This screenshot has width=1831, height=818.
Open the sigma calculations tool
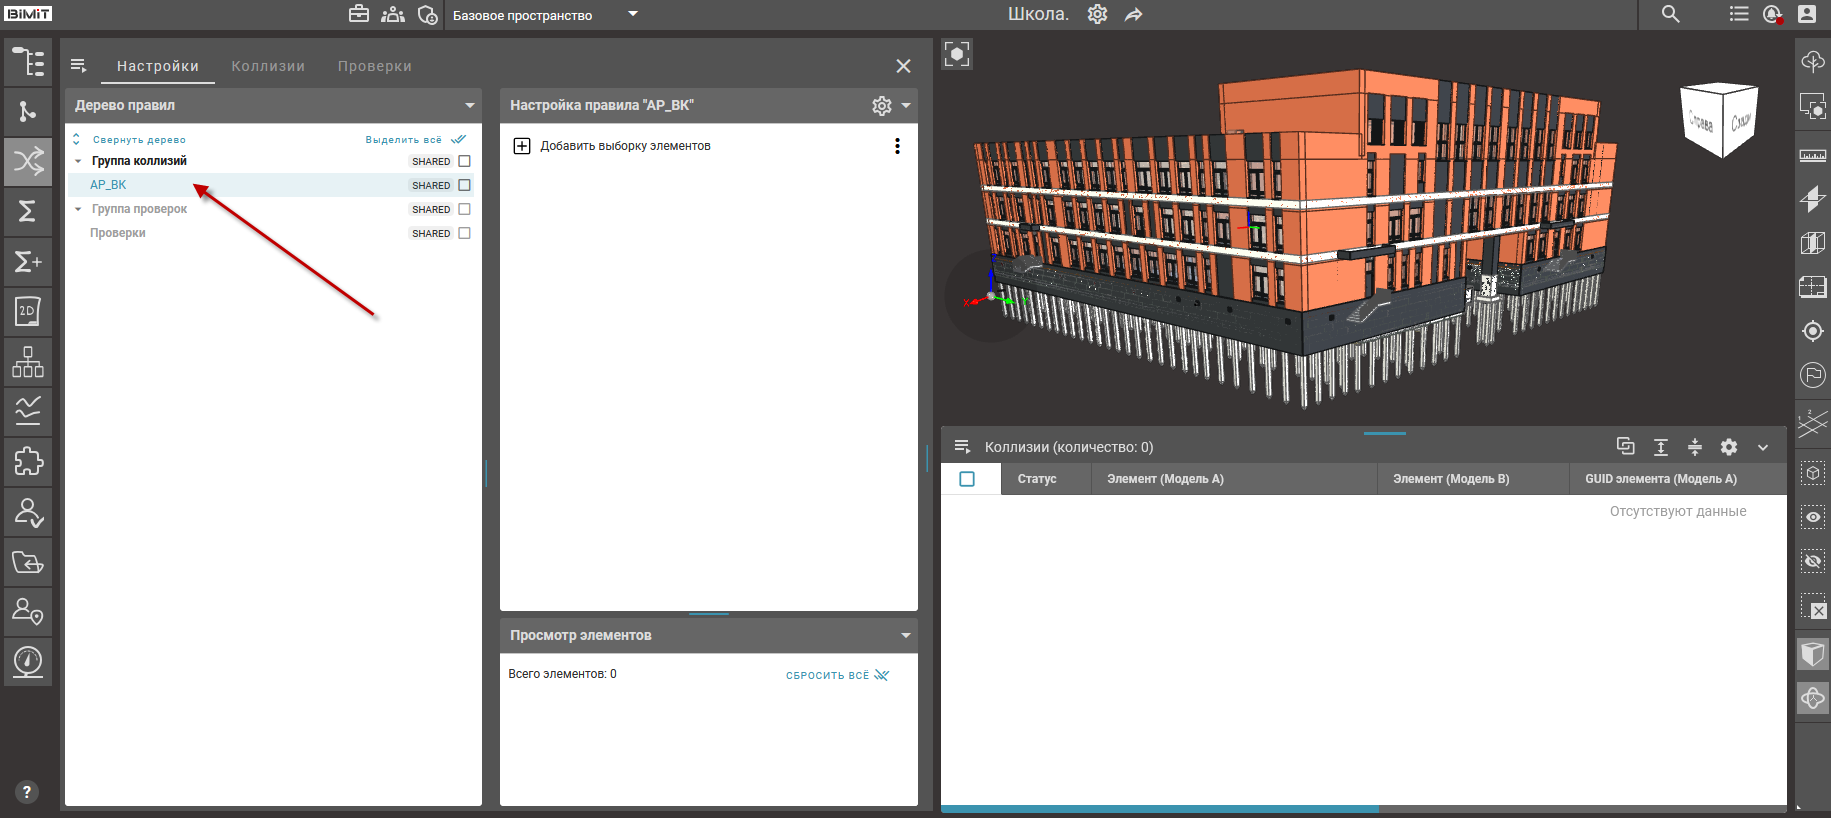(x=28, y=211)
